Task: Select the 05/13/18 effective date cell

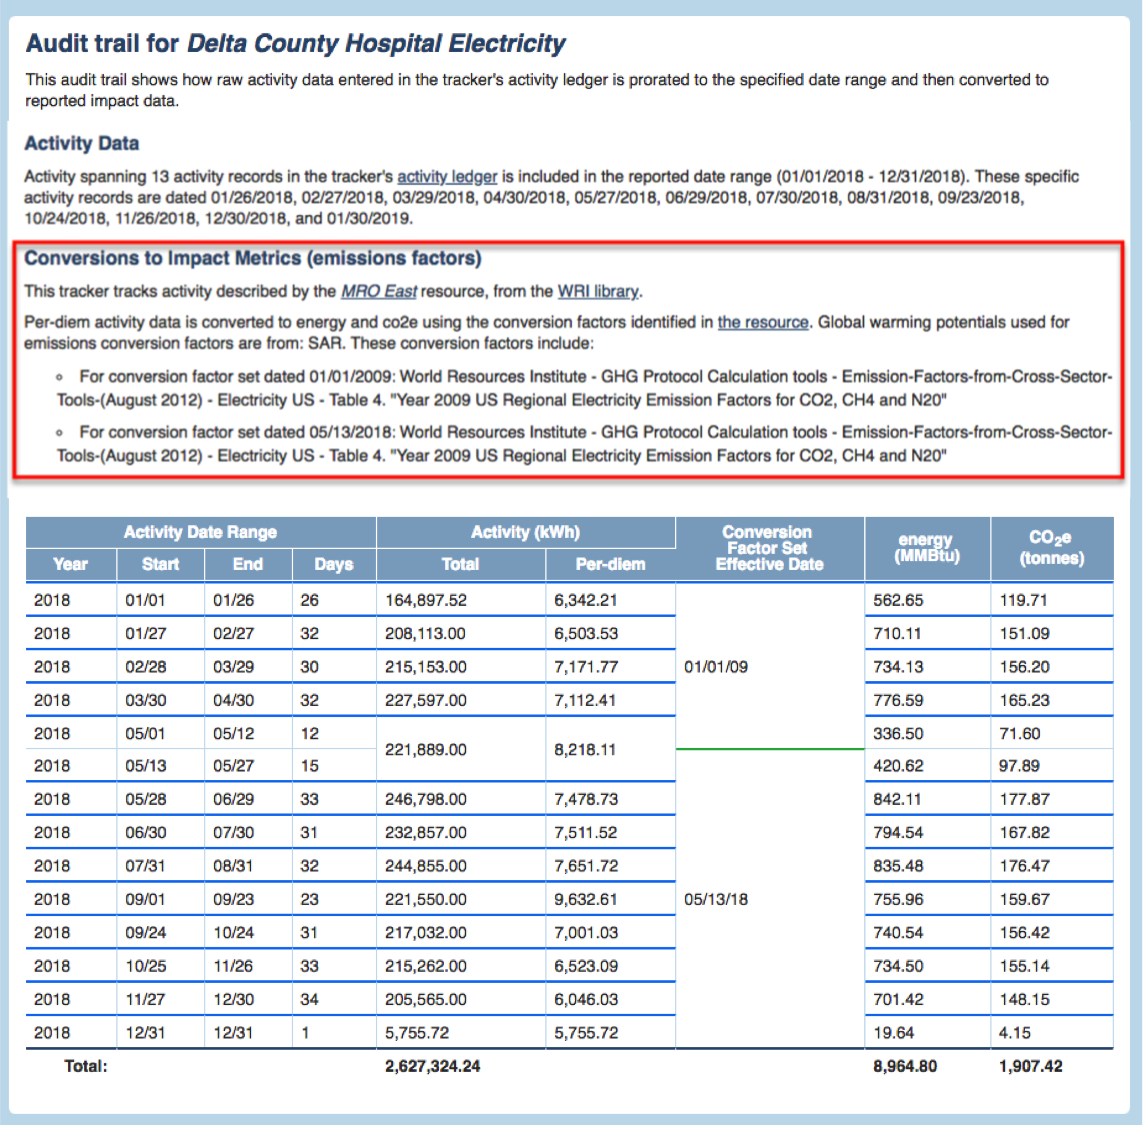Action: click(x=716, y=899)
